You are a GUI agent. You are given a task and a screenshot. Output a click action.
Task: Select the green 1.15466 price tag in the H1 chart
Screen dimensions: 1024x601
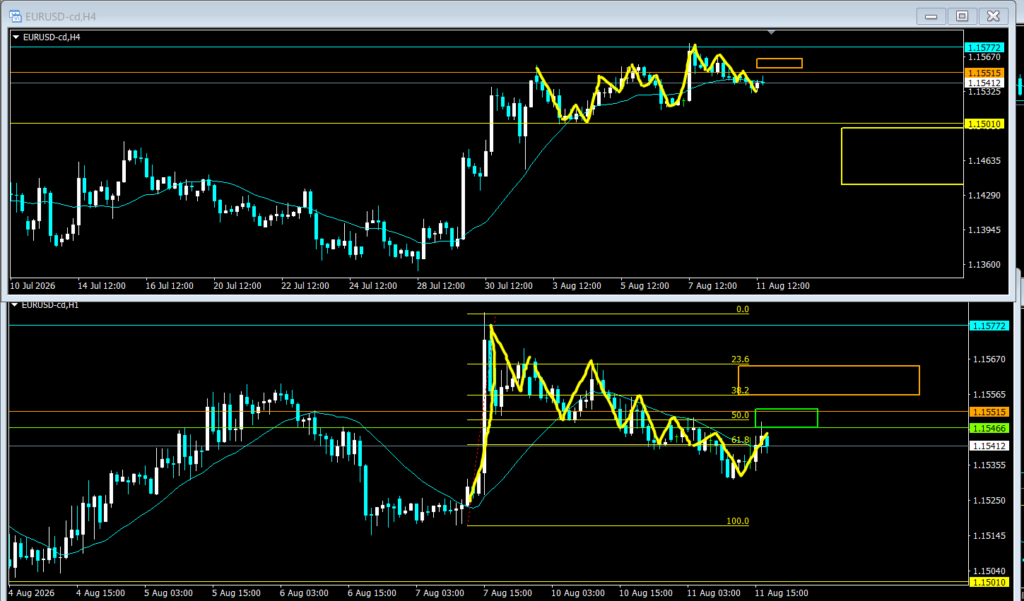989,428
